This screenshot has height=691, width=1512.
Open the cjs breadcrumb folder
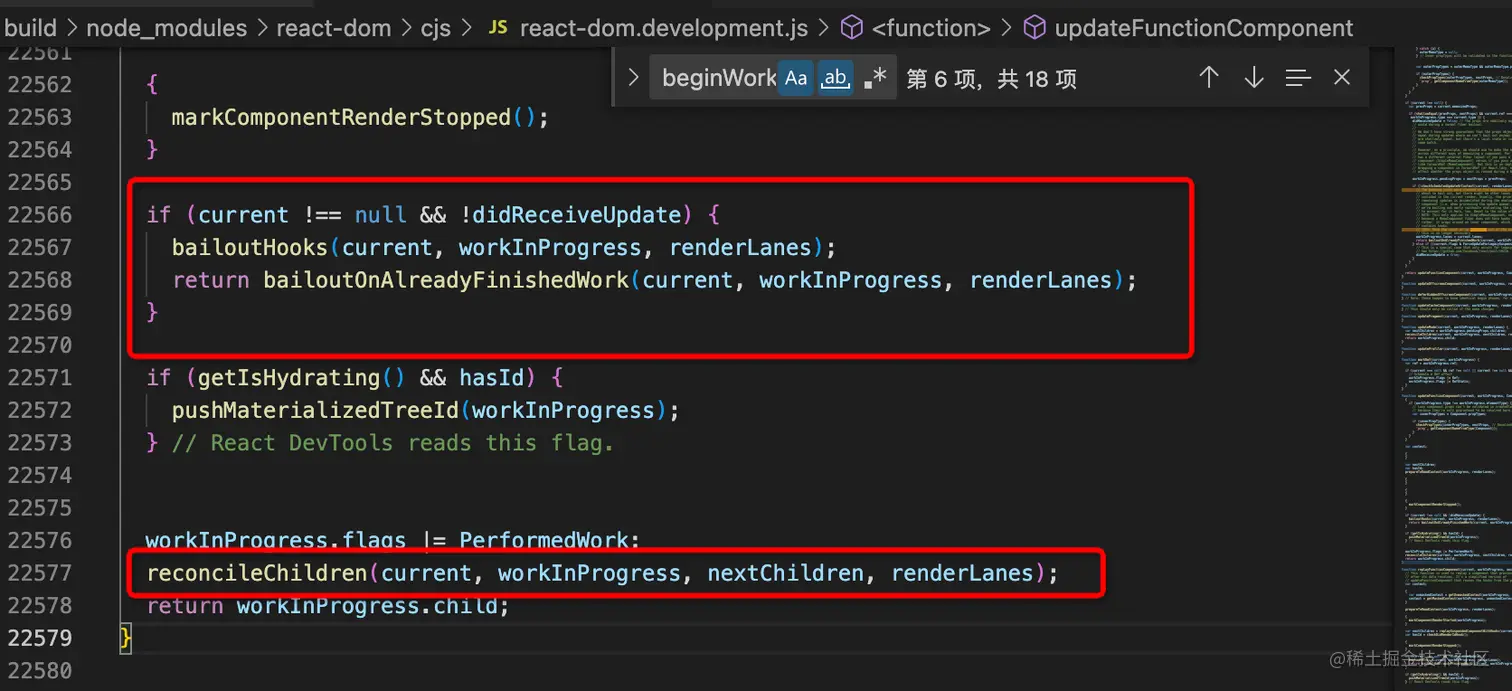[x=435, y=28]
